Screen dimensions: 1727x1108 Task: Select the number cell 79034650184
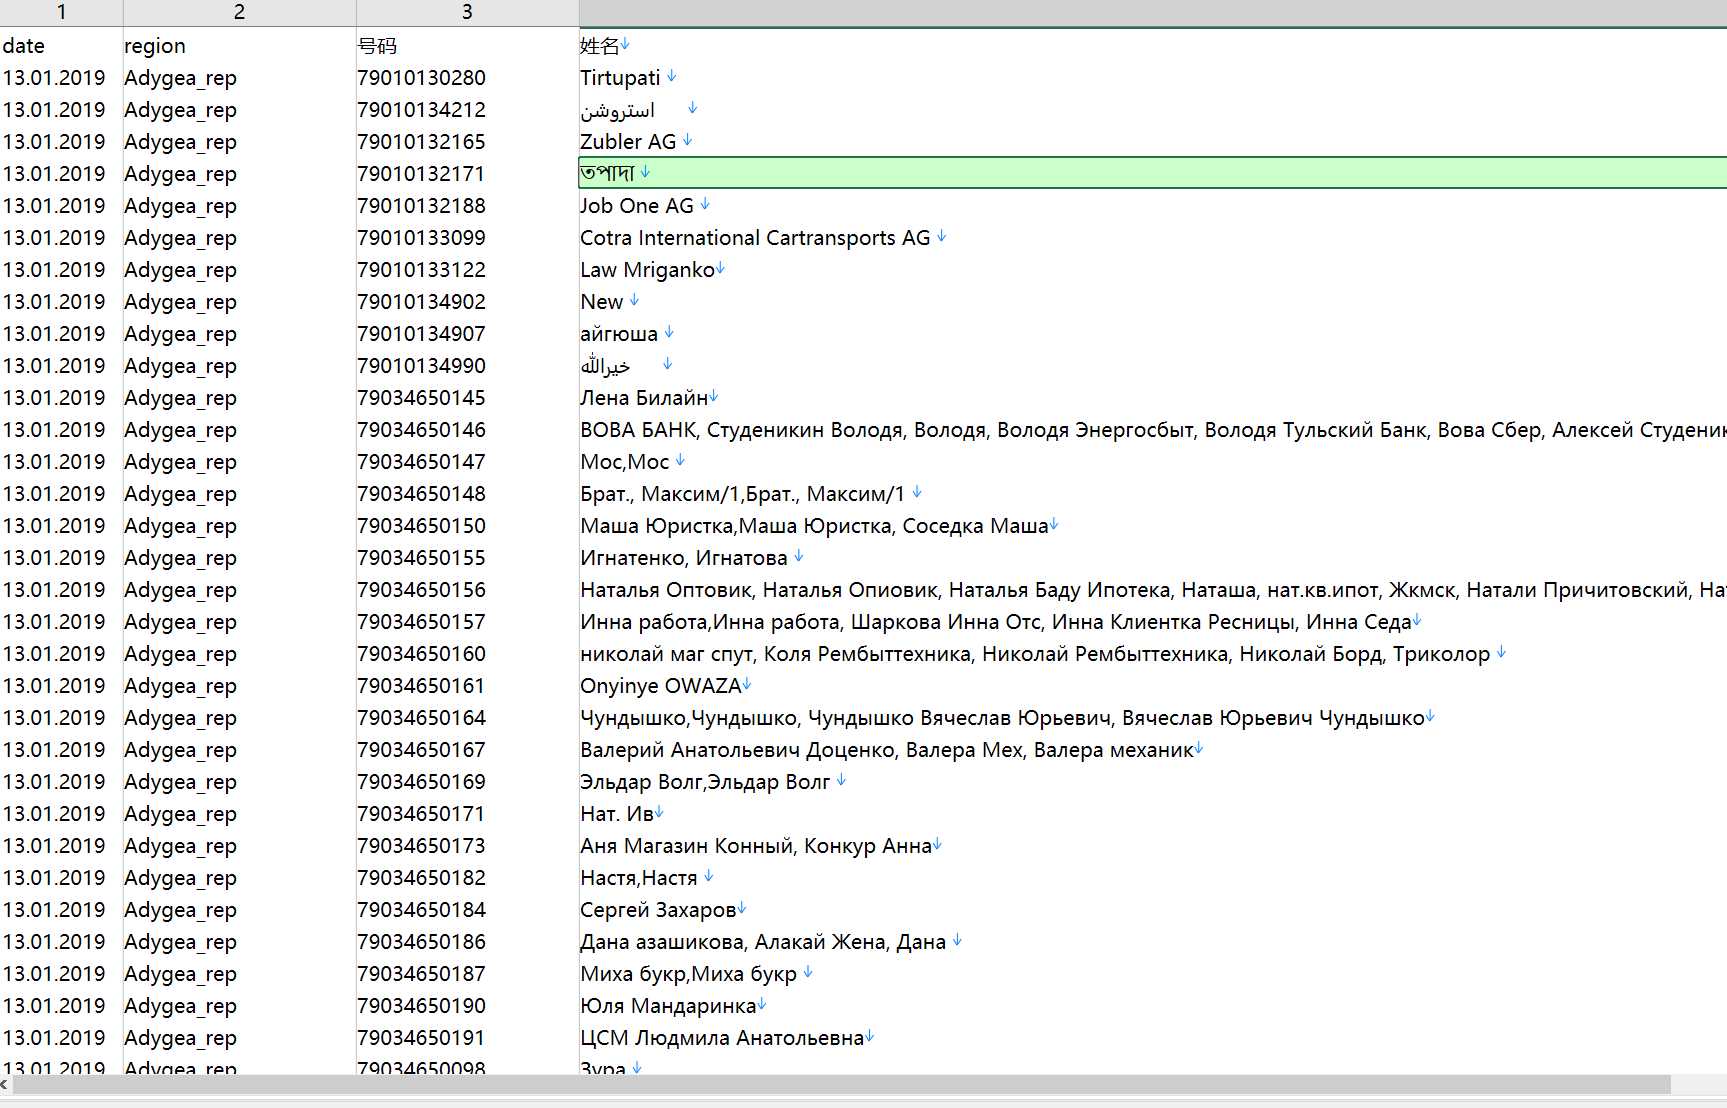point(467,910)
